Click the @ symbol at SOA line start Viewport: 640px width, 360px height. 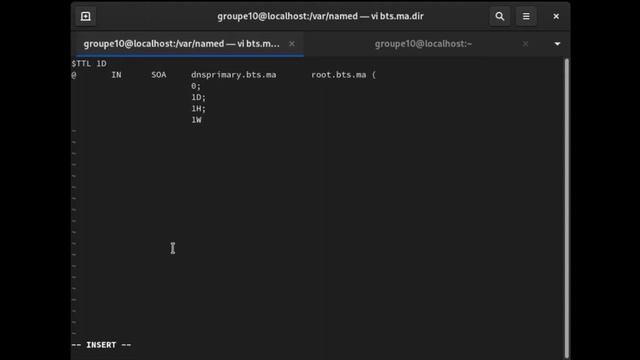[73, 75]
